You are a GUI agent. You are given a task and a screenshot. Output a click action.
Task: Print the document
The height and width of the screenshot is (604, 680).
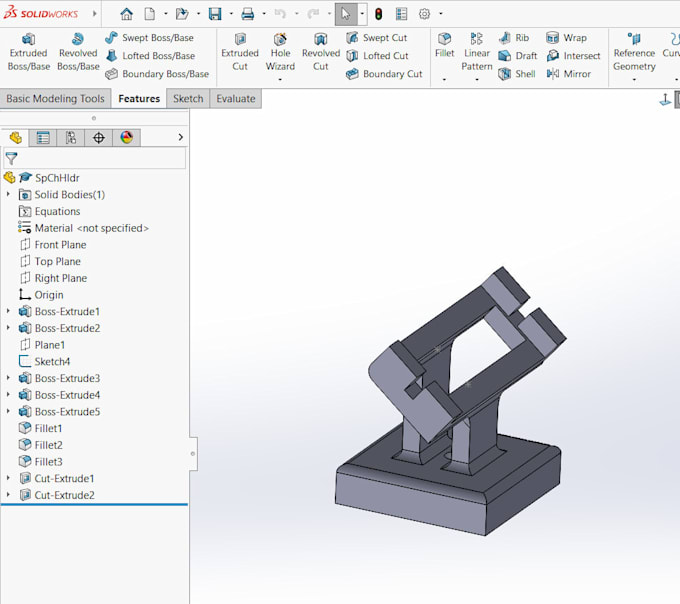248,14
